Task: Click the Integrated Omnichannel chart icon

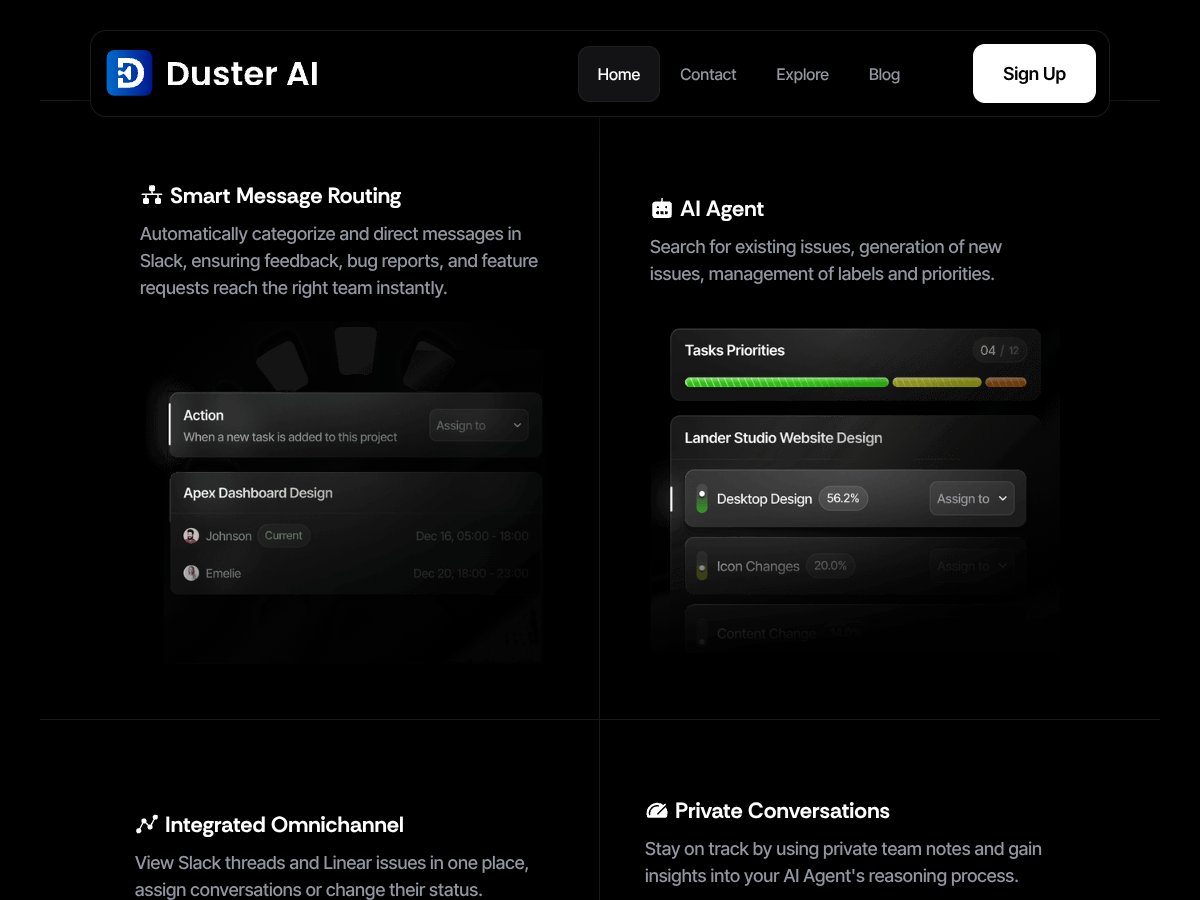Action: click(x=147, y=823)
